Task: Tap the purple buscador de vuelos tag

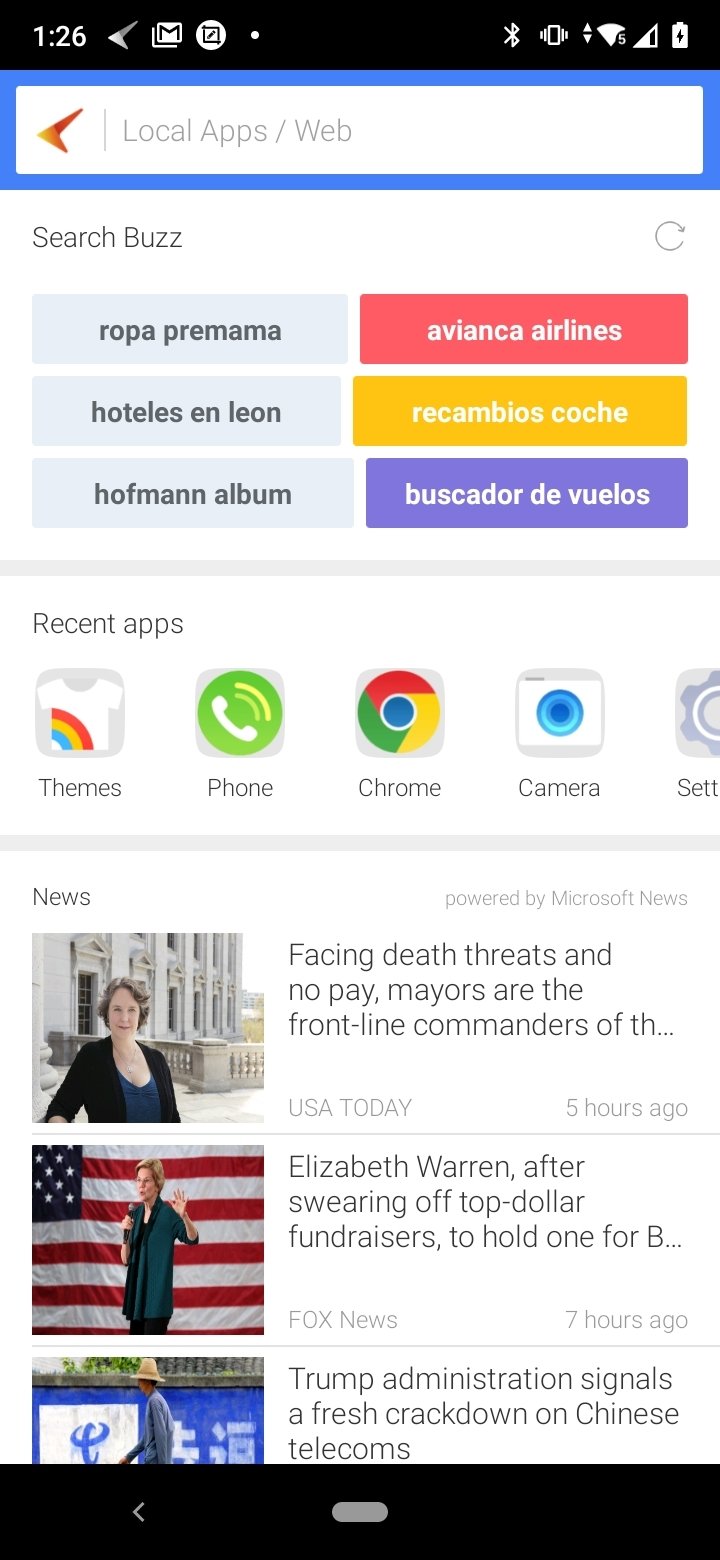Action: pyautogui.click(x=527, y=493)
